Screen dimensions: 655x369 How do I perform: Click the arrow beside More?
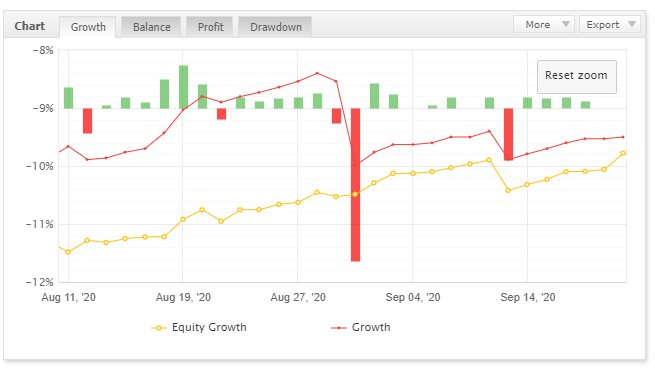coord(566,24)
